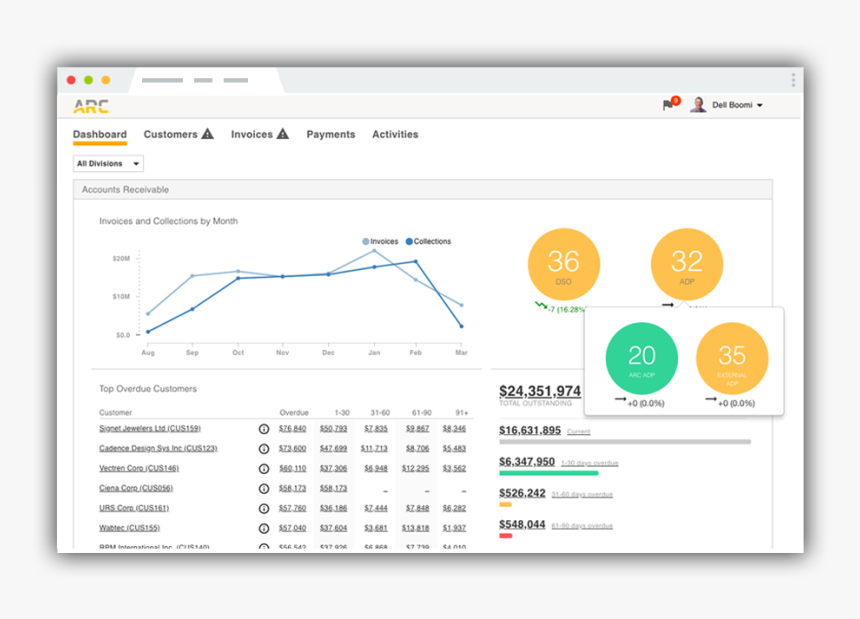
Task: Click the green 1-30 days bar
Action: coord(548,473)
